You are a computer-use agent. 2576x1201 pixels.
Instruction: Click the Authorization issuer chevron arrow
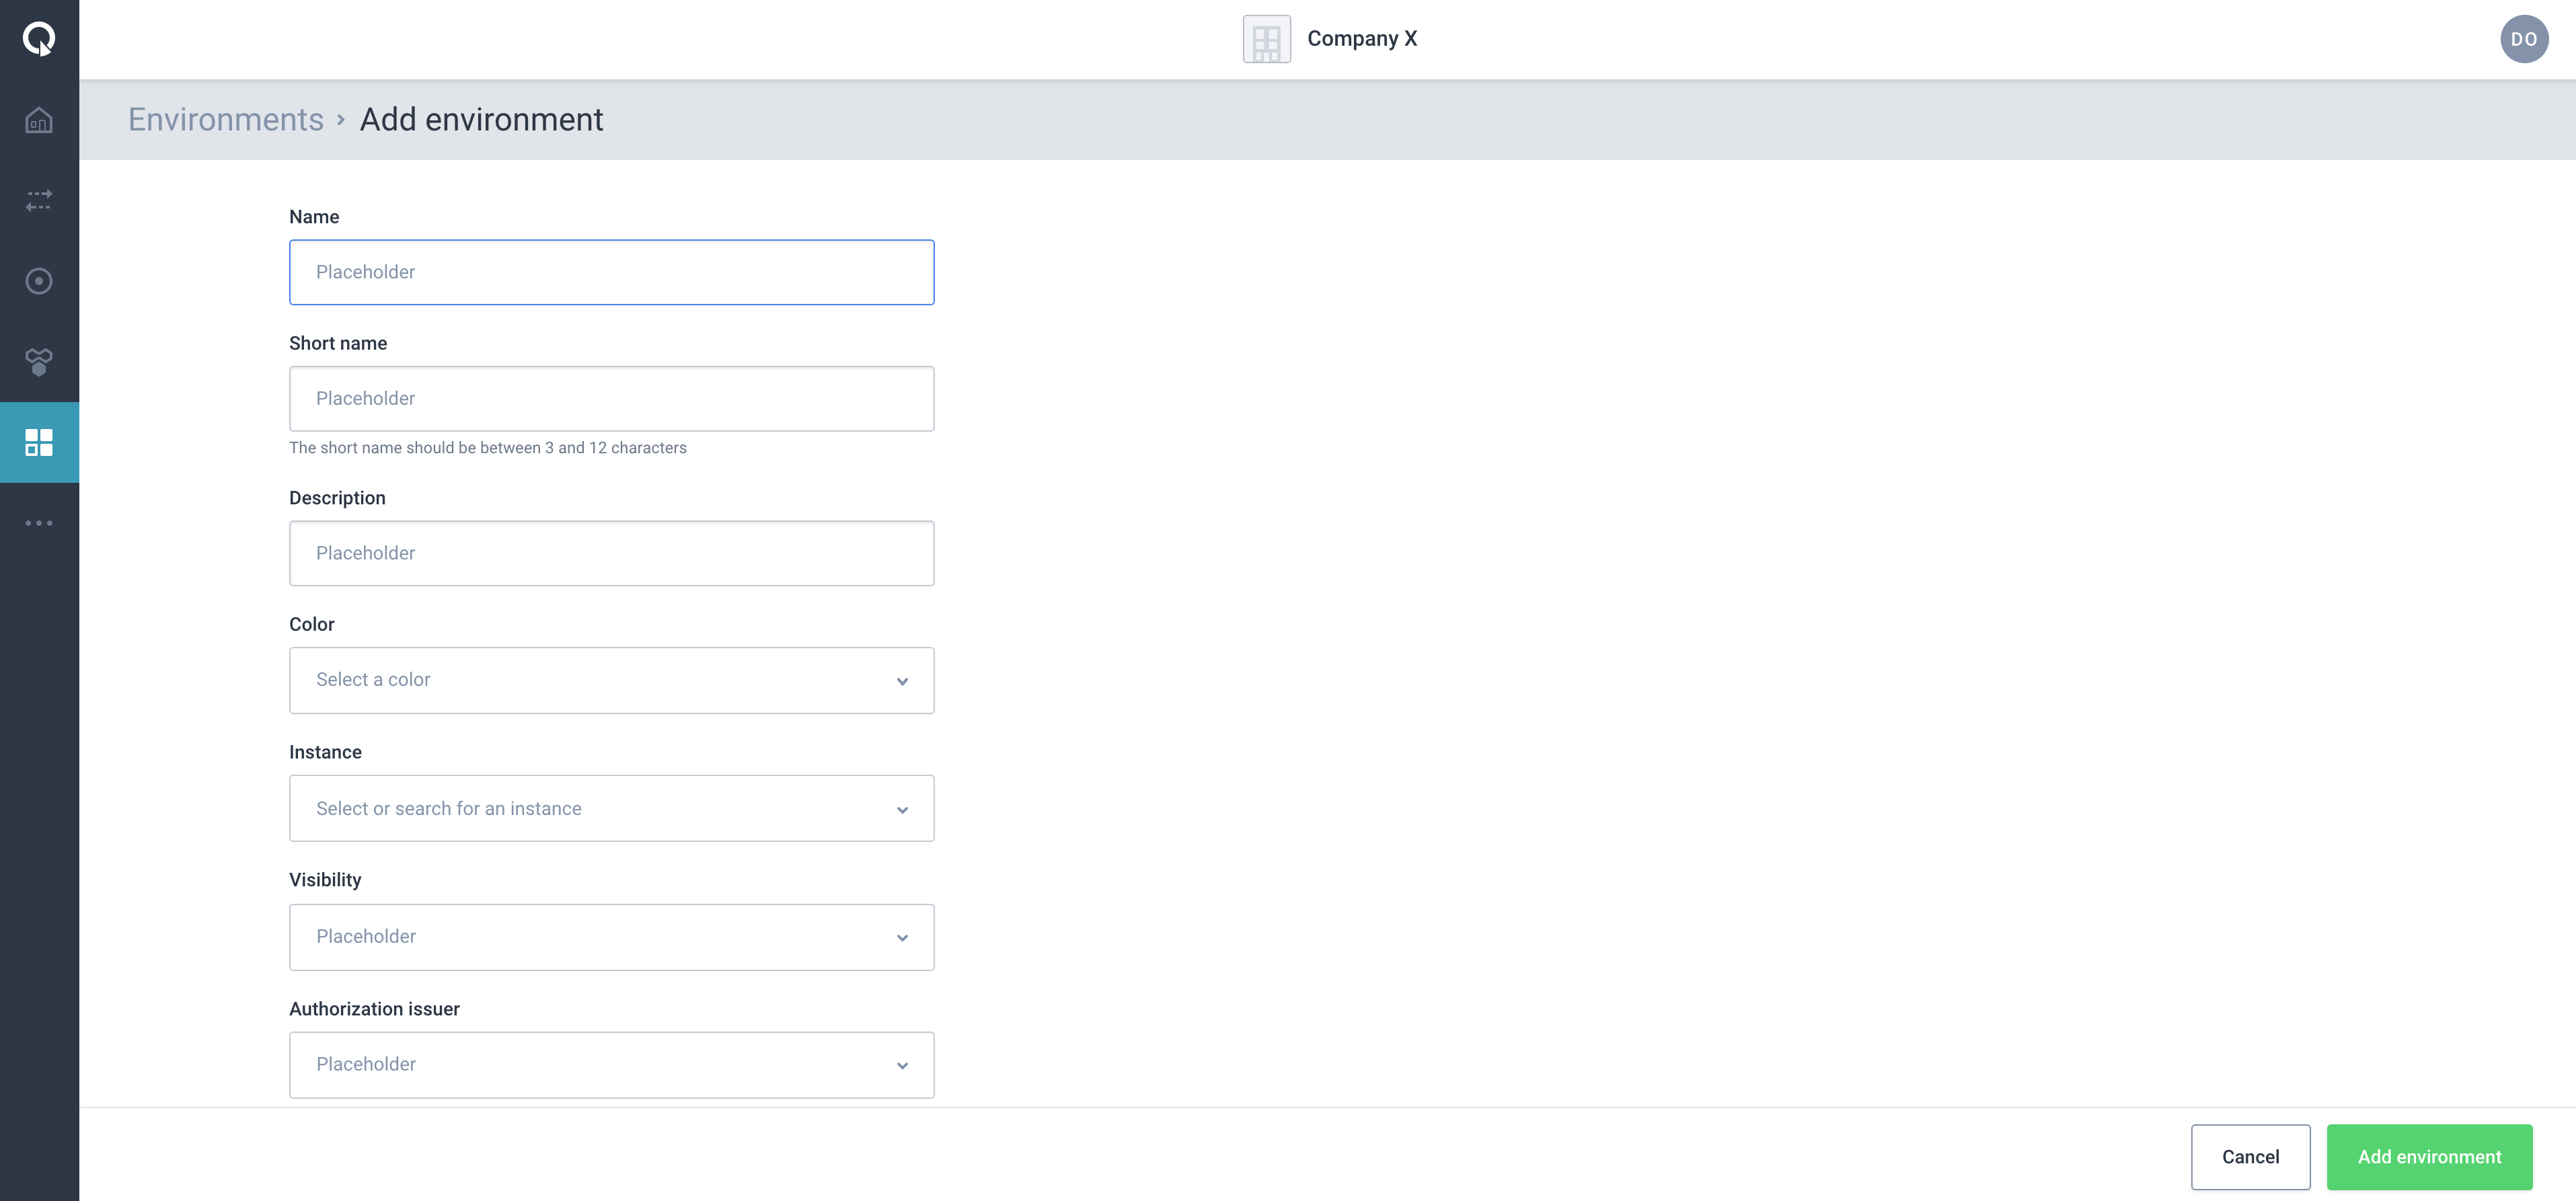[x=902, y=1066]
